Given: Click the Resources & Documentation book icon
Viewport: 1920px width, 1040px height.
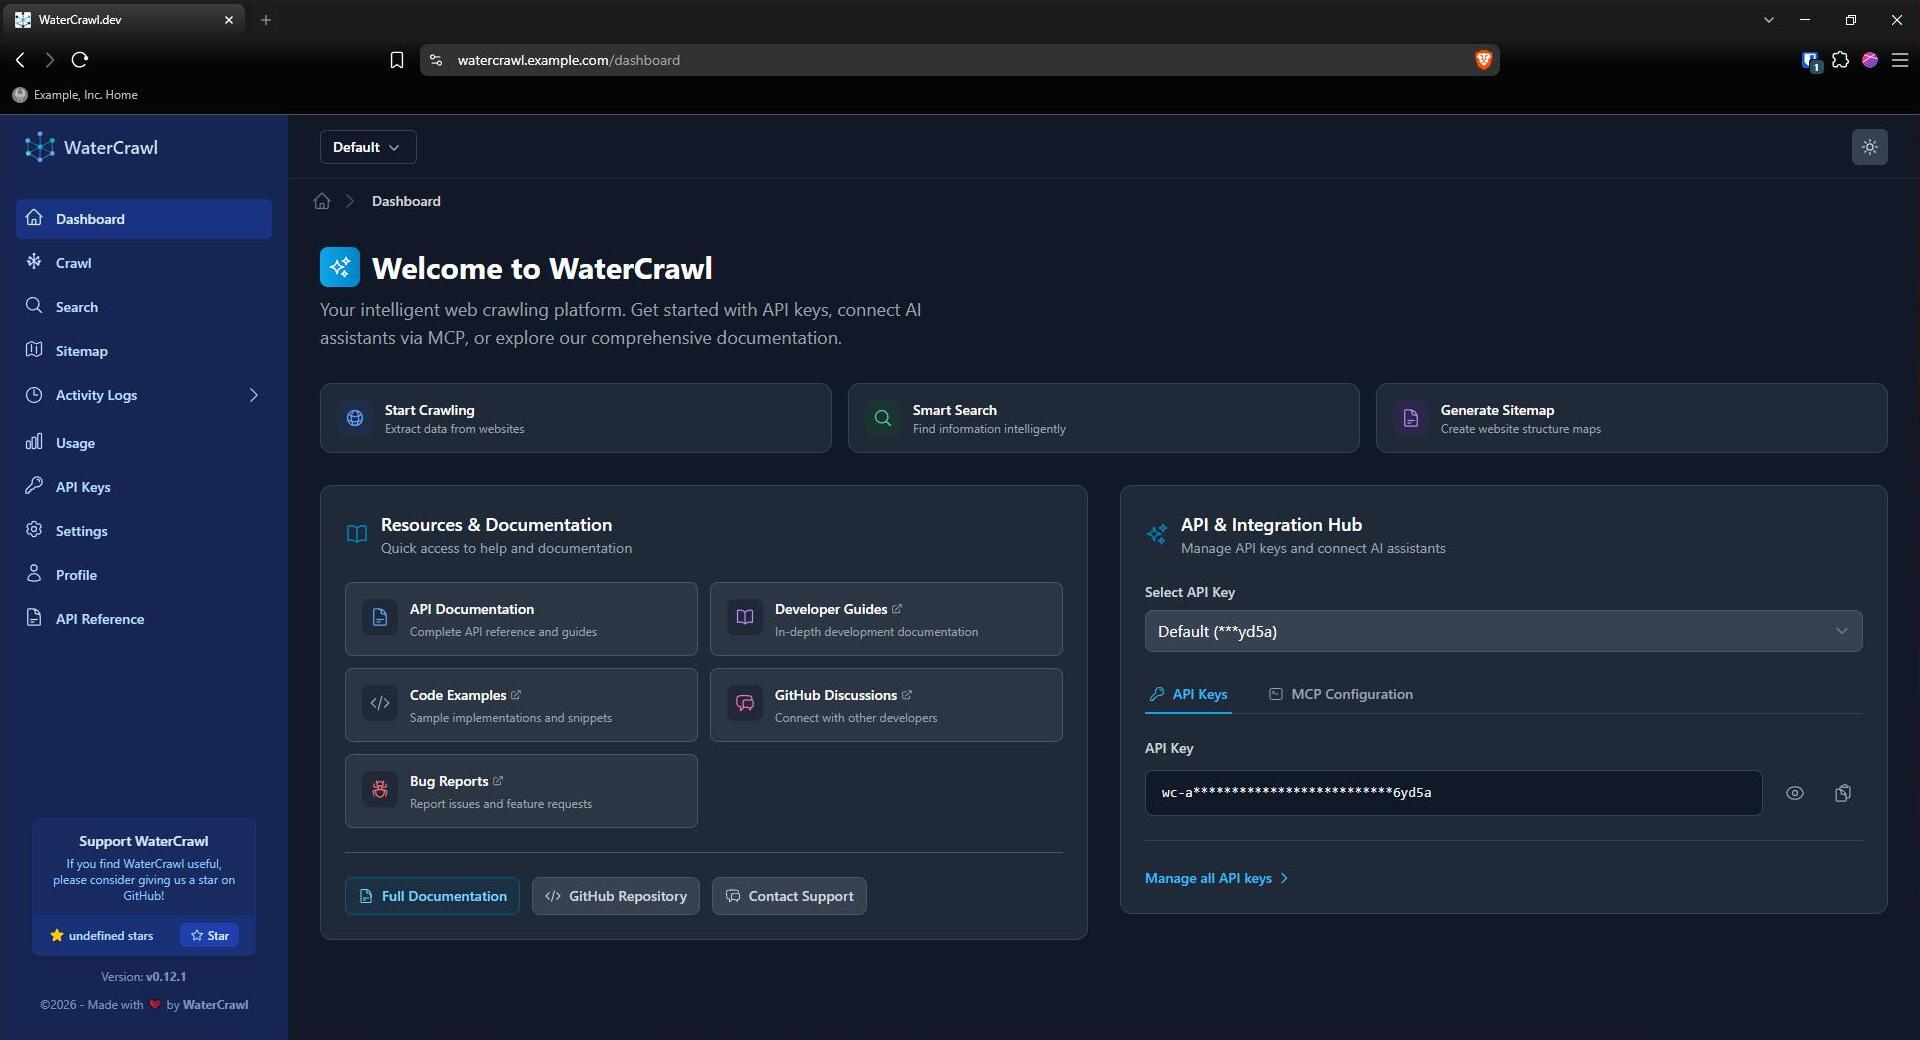Looking at the screenshot, I should coord(357,534).
